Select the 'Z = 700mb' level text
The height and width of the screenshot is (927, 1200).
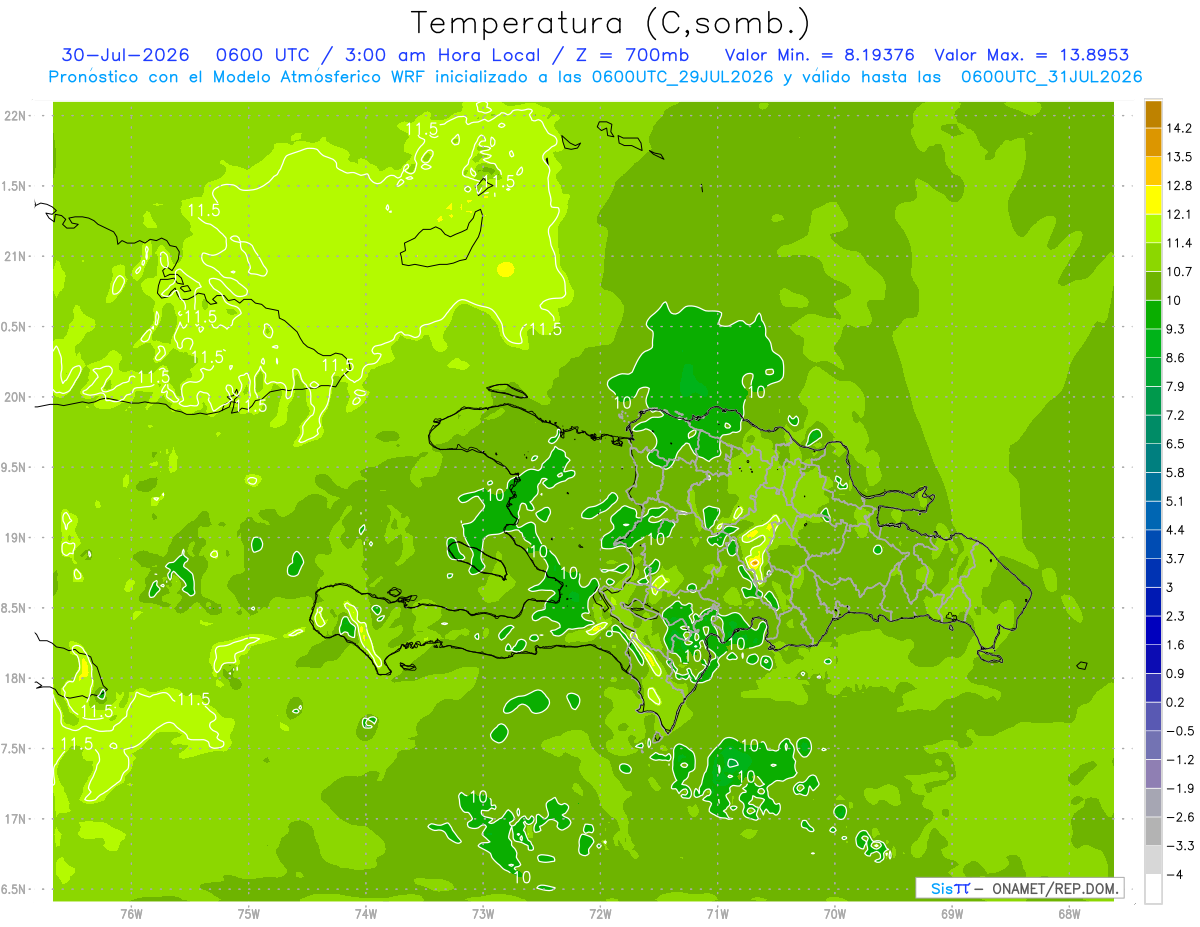pos(628,55)
